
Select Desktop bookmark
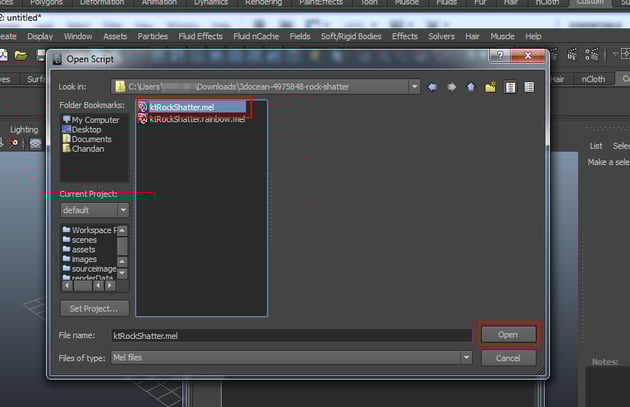click(82, 129)
